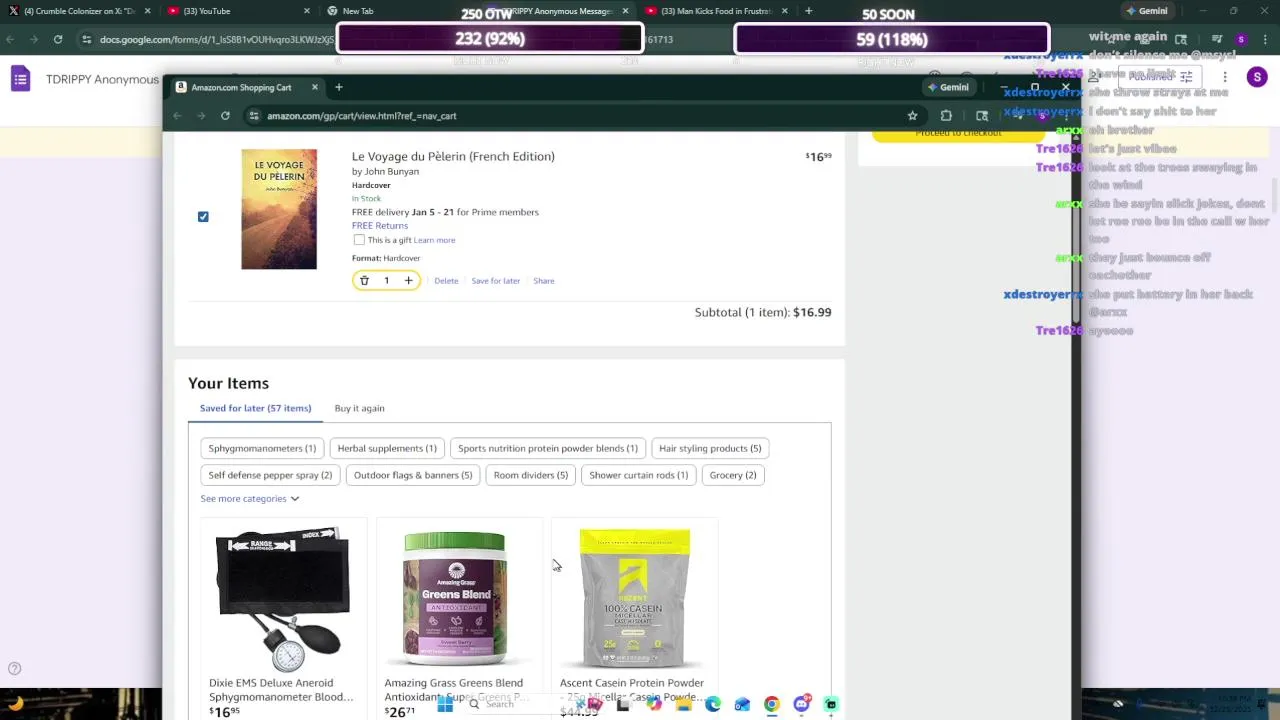Image resolution: width=1280 pixels, height=720 pixels.
Task: Toggle the Le Voyage du Pèlerin item checkbox
Action: click(x=203, y=216)
